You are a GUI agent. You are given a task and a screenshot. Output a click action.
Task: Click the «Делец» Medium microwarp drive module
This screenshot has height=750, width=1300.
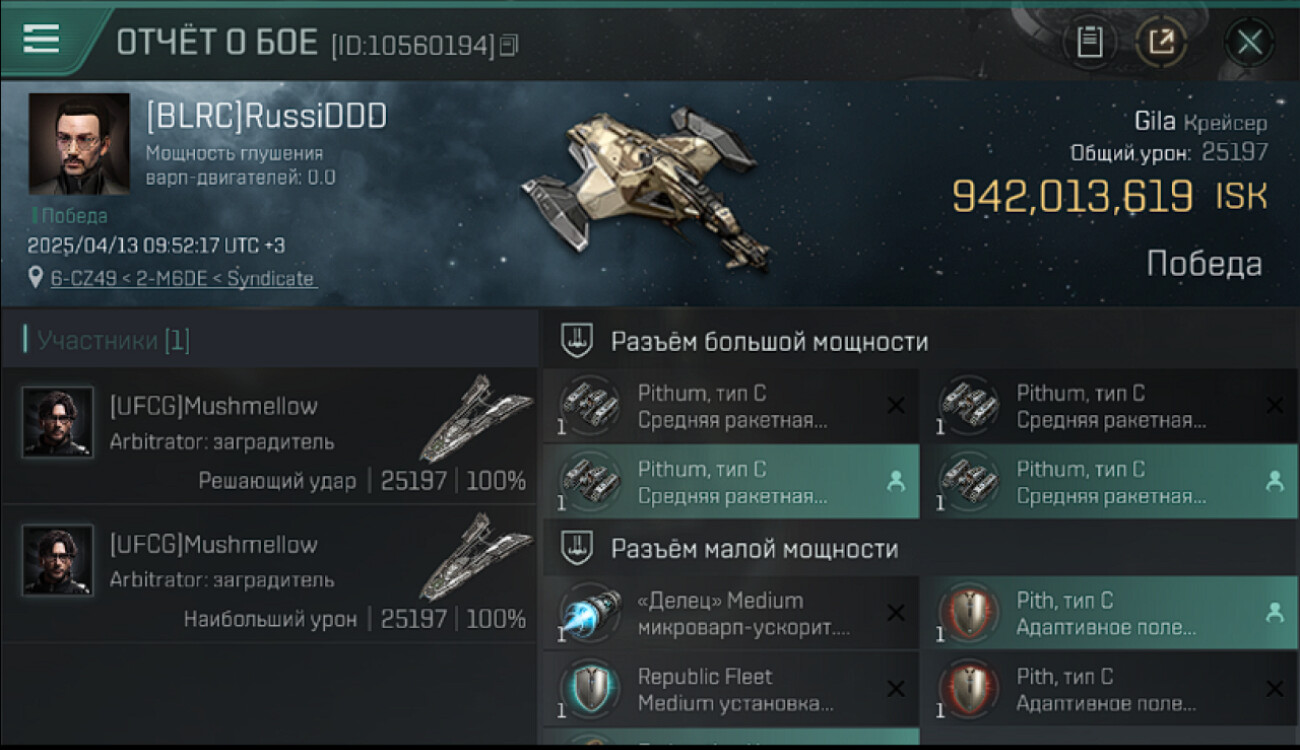(x=731, y=614)
